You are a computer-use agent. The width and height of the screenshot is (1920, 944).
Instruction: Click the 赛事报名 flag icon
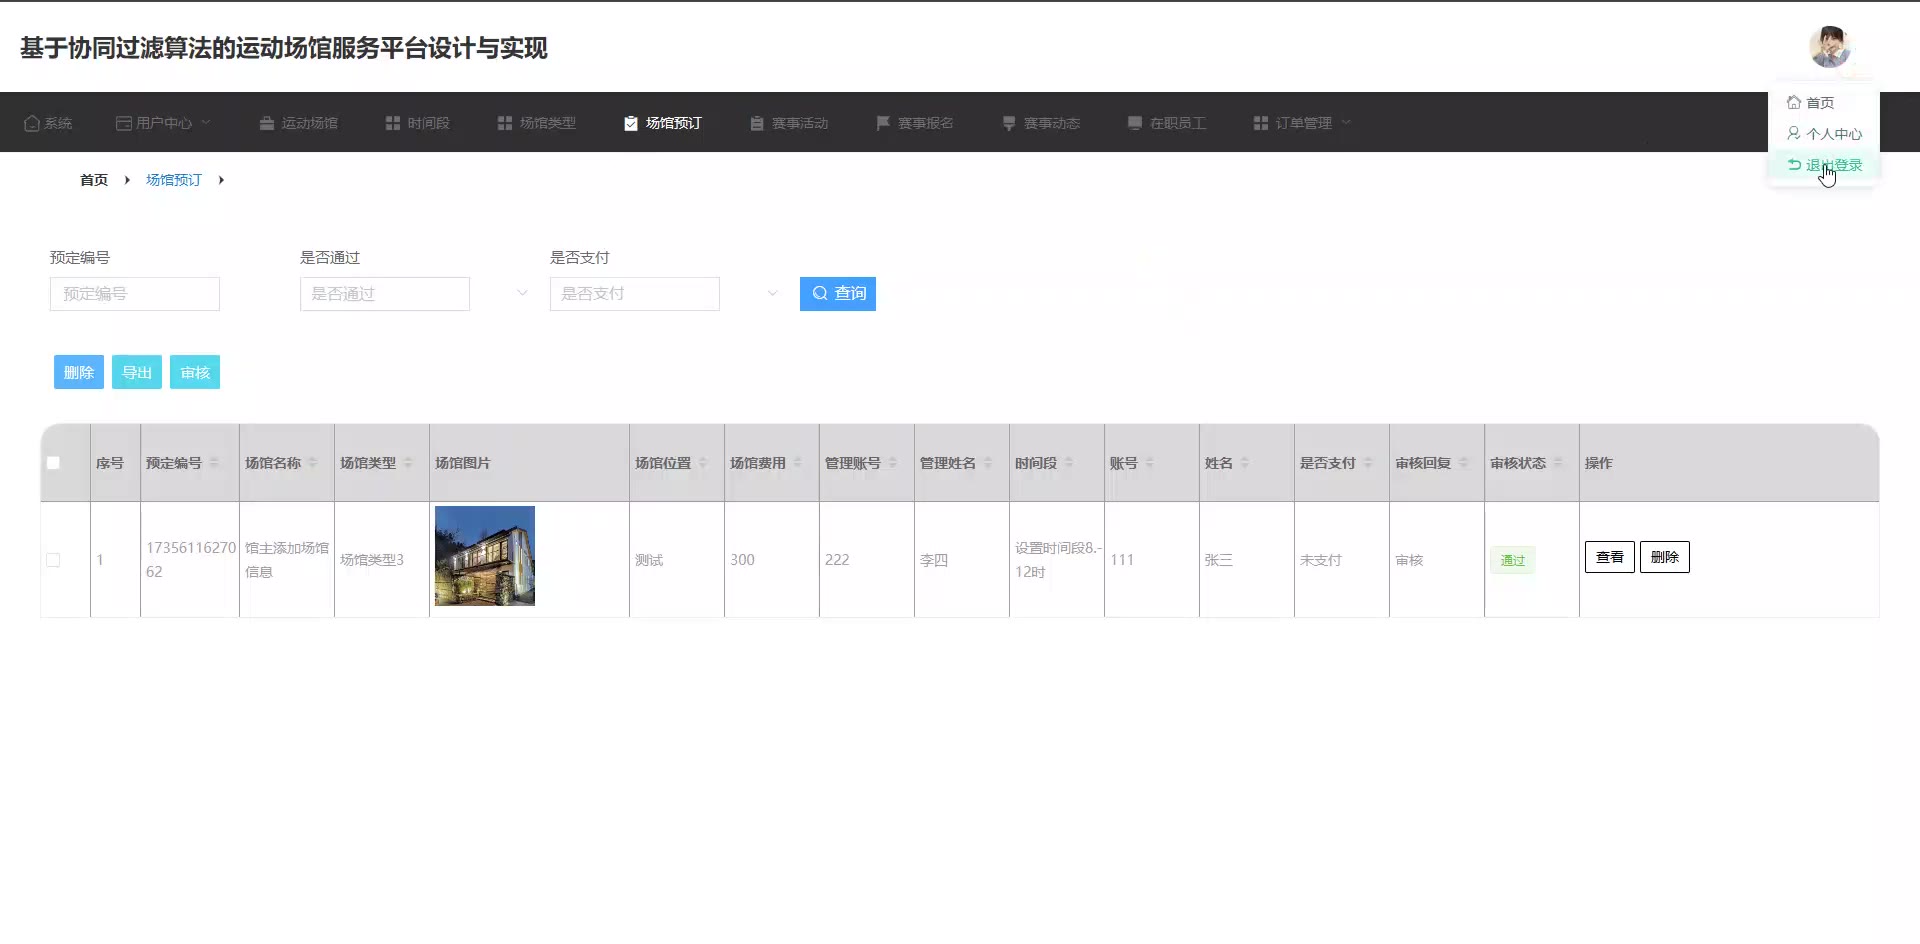pos(883,123)
